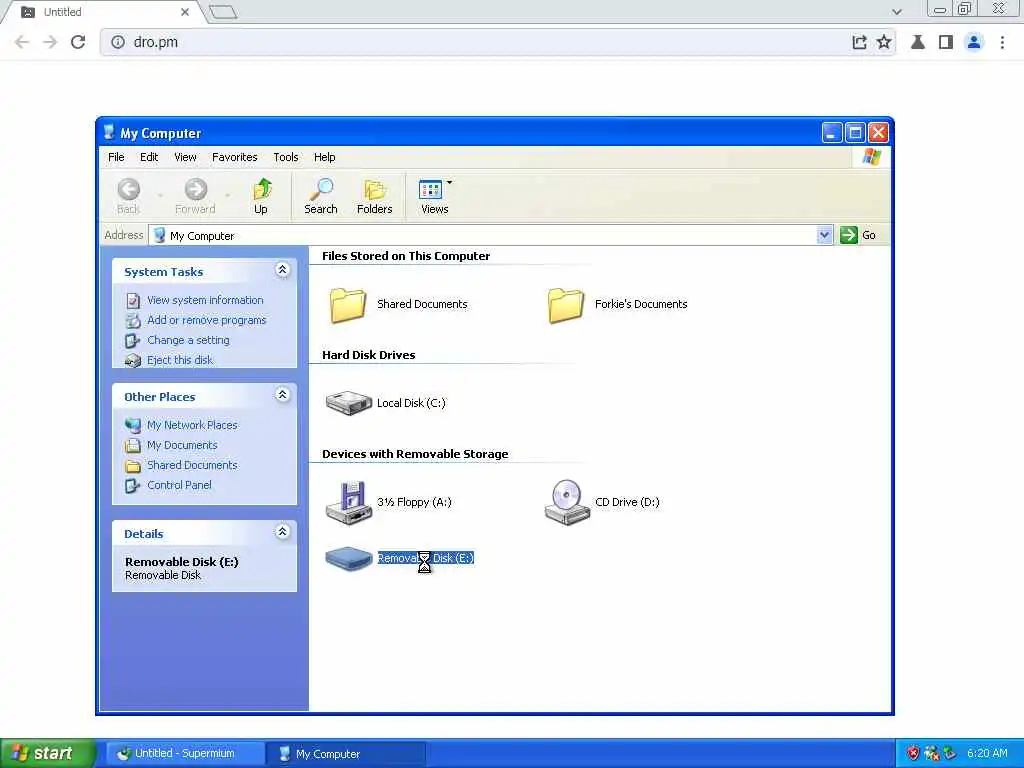Select the Local Disk (C:) drive icon
Screen dimensions: 1024x768
click(349, 402)
